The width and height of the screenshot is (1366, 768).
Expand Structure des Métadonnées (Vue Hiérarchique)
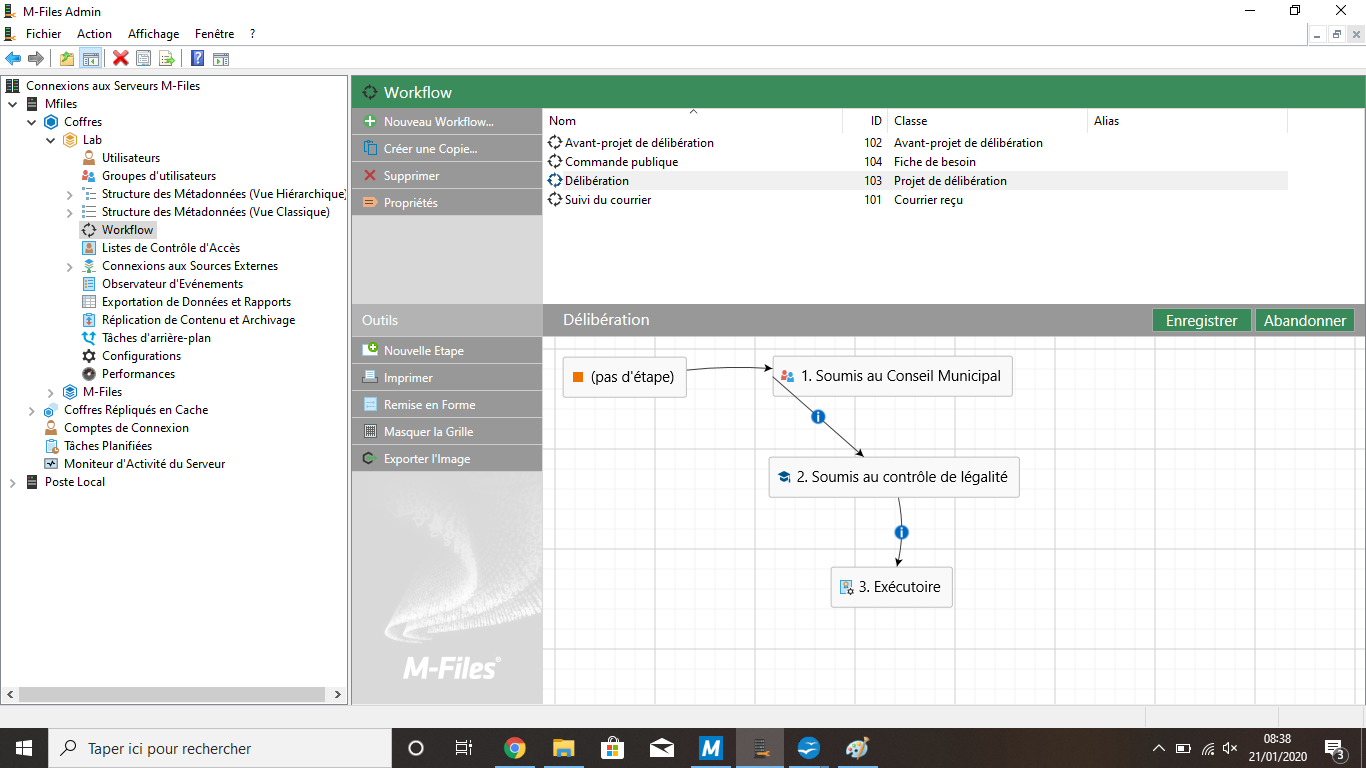pos(70,194)
